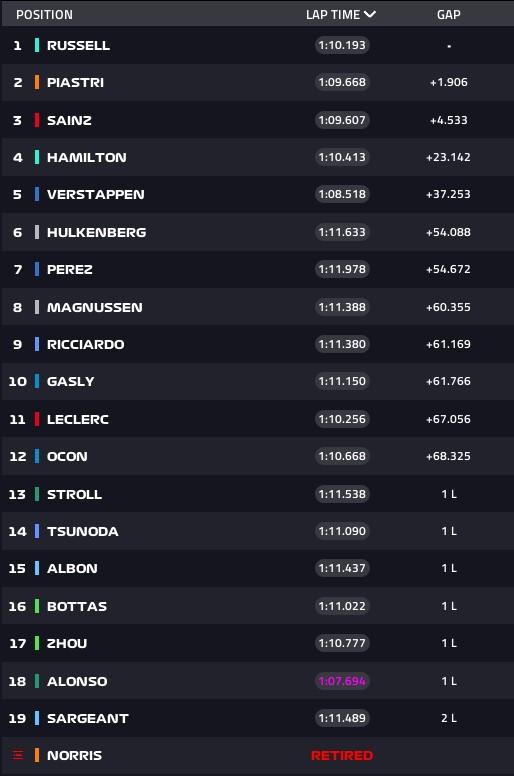Select the TSUNODA driver name

83,532
